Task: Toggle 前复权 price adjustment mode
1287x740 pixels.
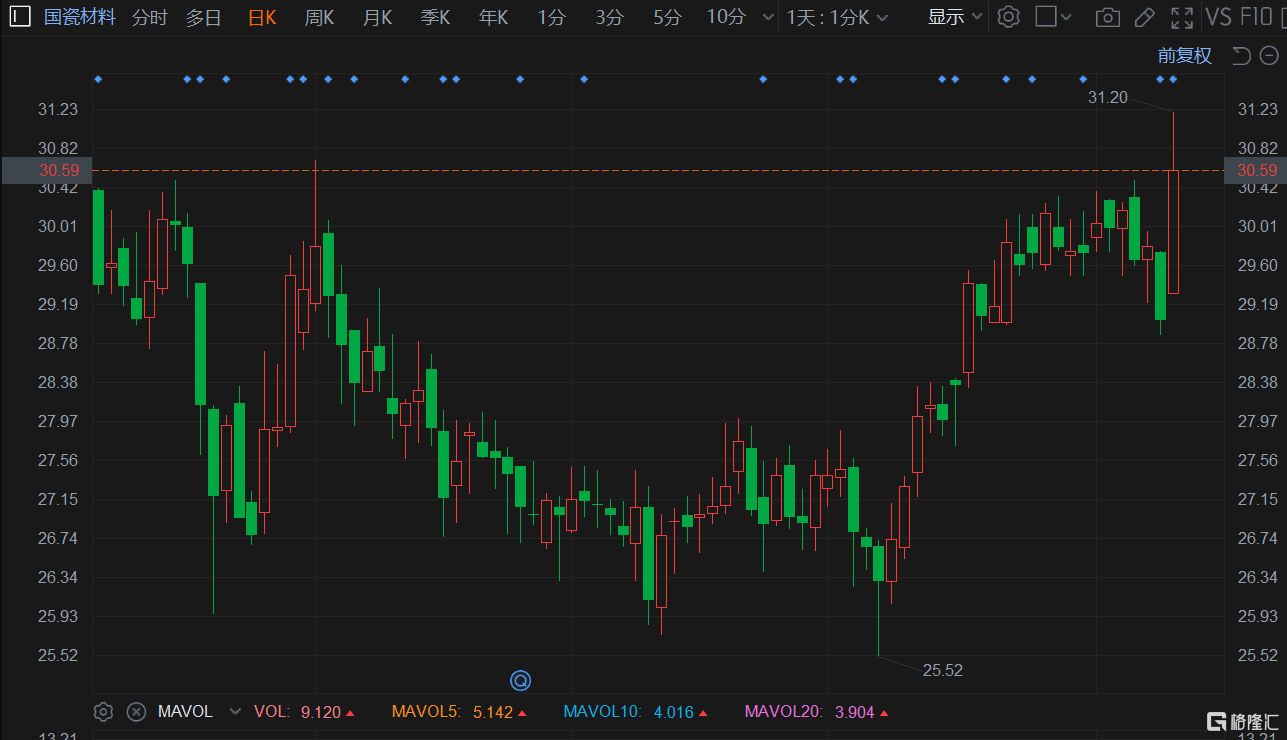Action: pyautogui.click(x=1184, y=56)
